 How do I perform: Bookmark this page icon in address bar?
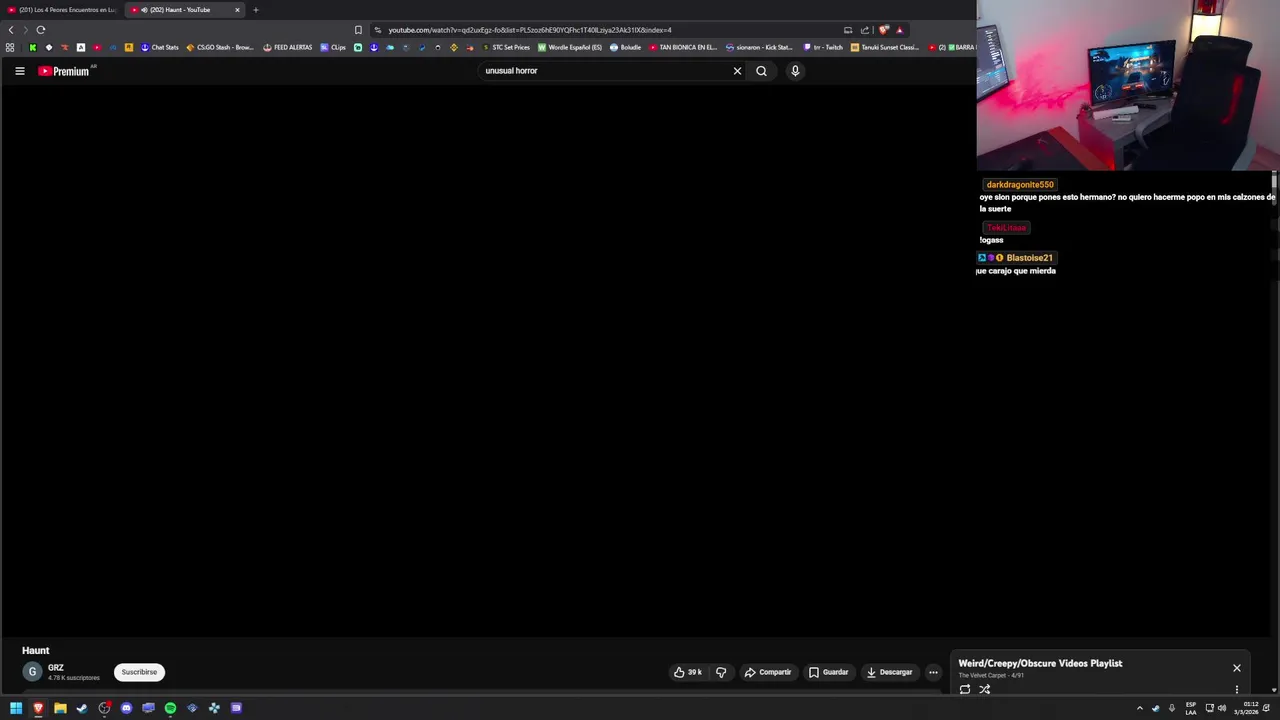(358, 30)
